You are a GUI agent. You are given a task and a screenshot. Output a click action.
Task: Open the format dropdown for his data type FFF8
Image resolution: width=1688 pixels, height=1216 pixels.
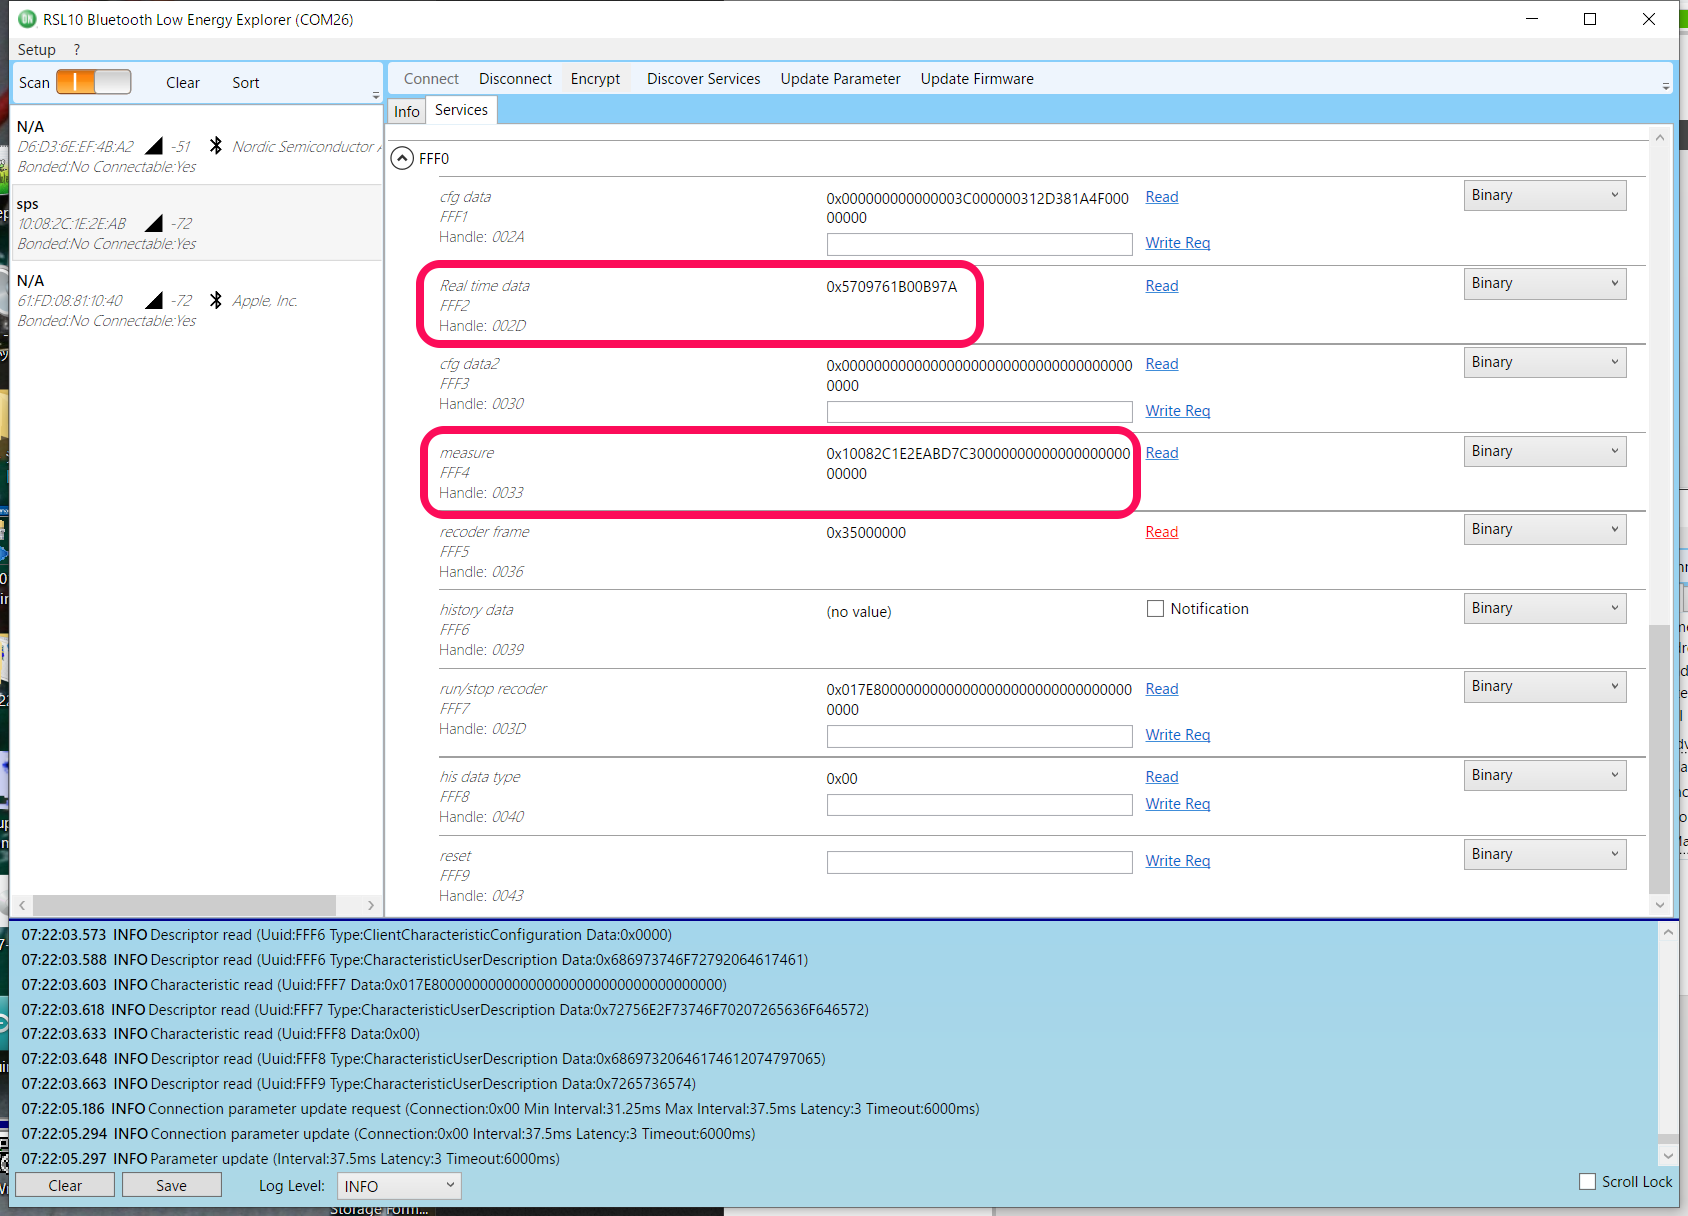[1545, 775]
